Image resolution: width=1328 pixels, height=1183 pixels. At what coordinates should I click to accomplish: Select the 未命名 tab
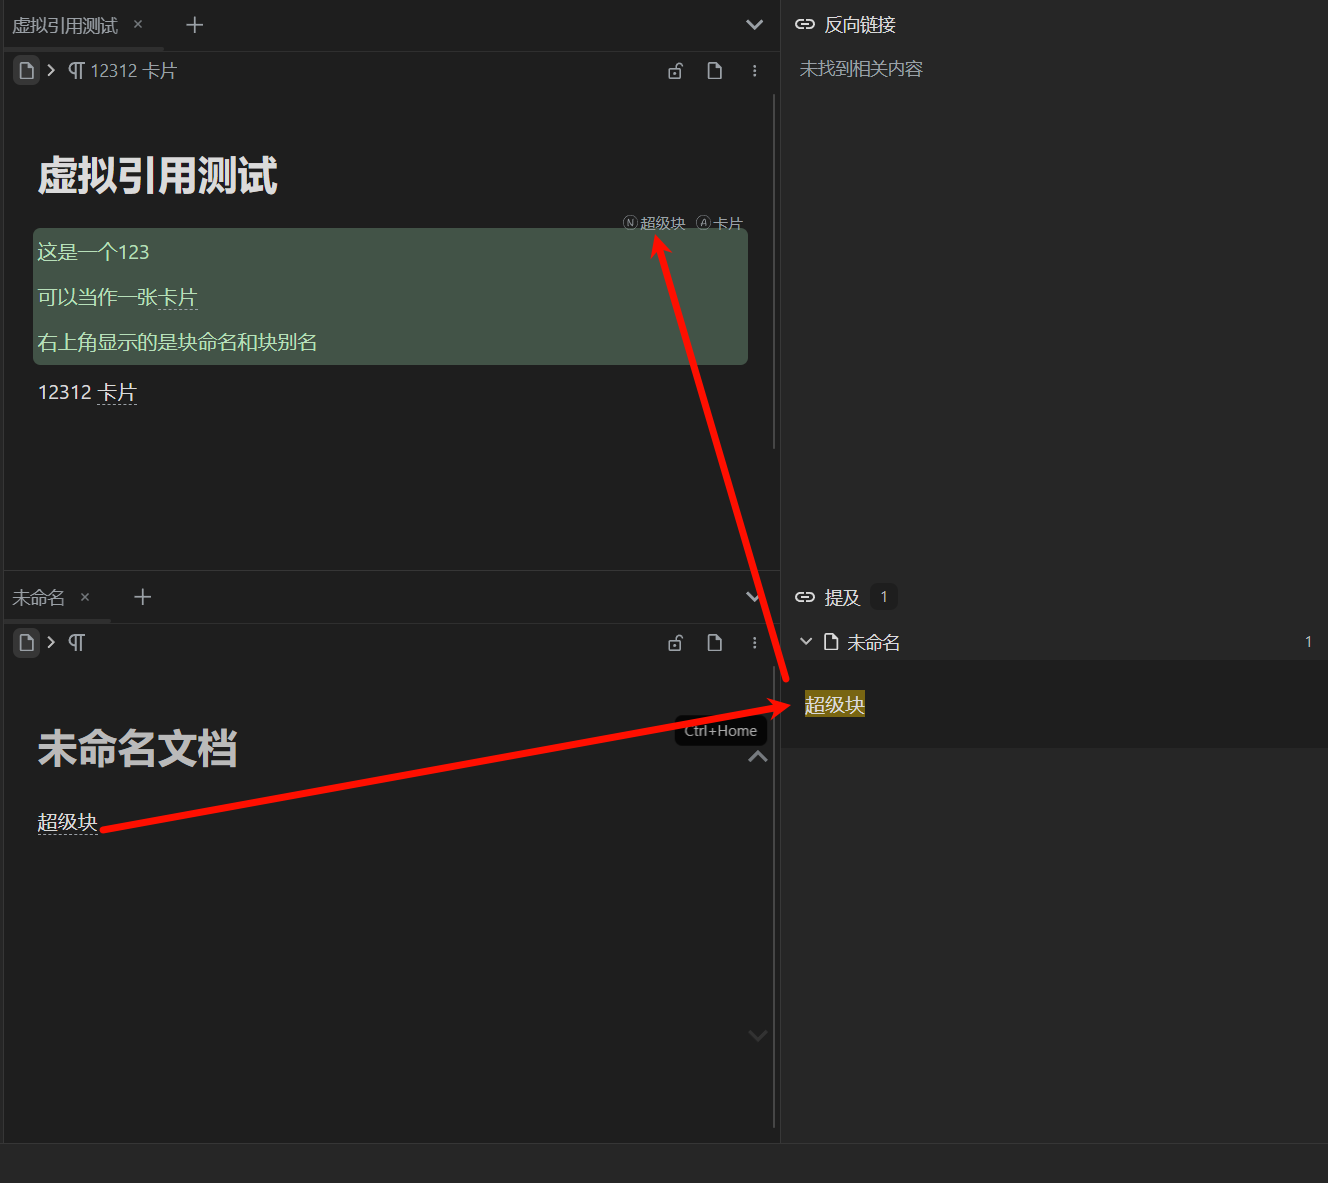38,596
